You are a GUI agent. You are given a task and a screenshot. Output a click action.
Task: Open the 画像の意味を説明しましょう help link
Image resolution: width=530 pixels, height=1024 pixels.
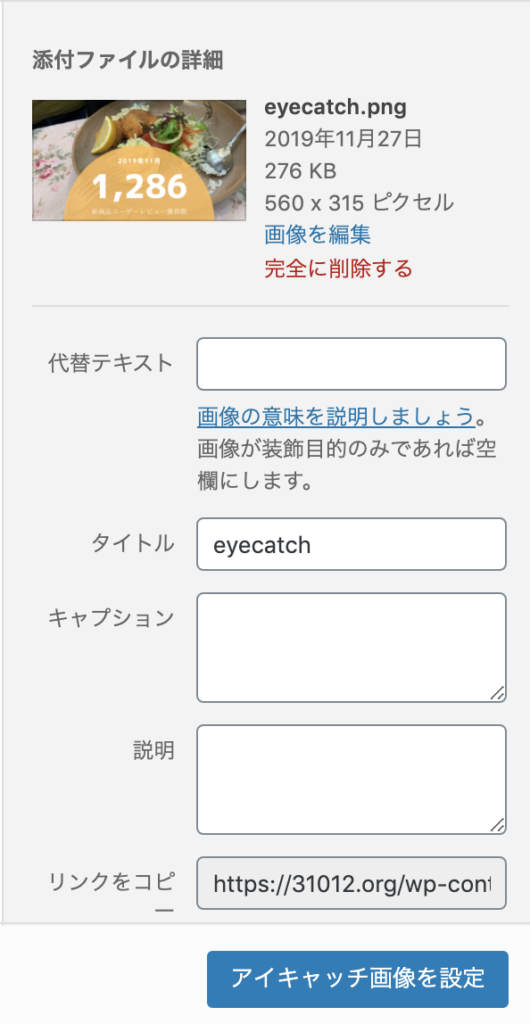click(335, 415)
